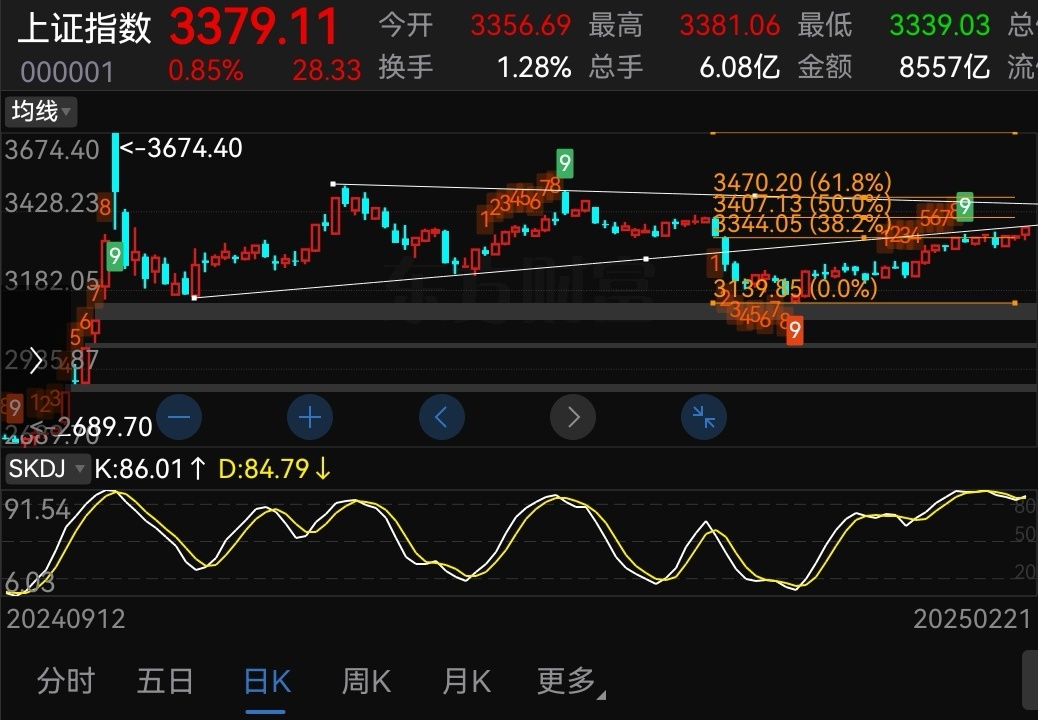The image size is (1038, 720).
Task: Click the collapse arrows chart icon
Action: [x=704, y=417]
